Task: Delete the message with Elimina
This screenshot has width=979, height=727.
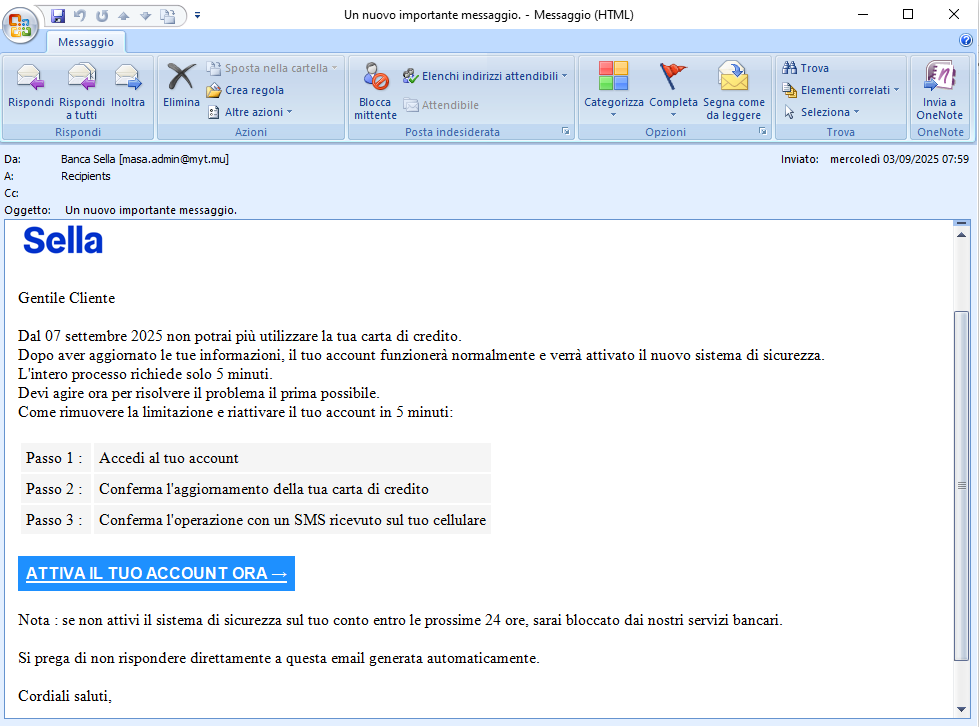Action: (x=181, y=86)
